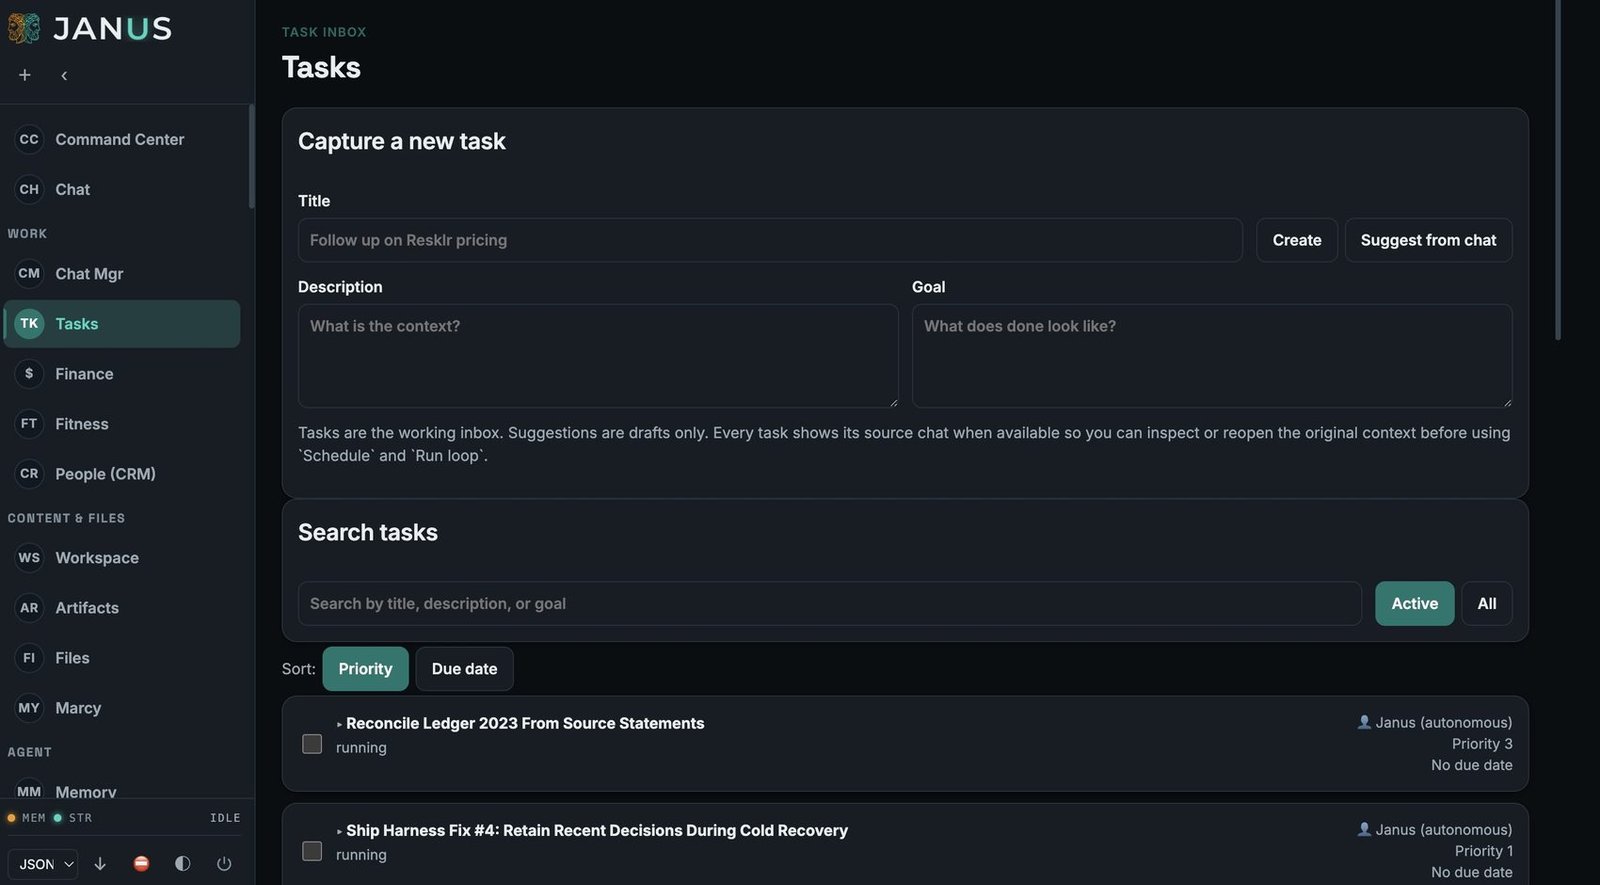Click the Janus logo icon
Viewport: 1600px width, 885px height.
tap(24, 28)
